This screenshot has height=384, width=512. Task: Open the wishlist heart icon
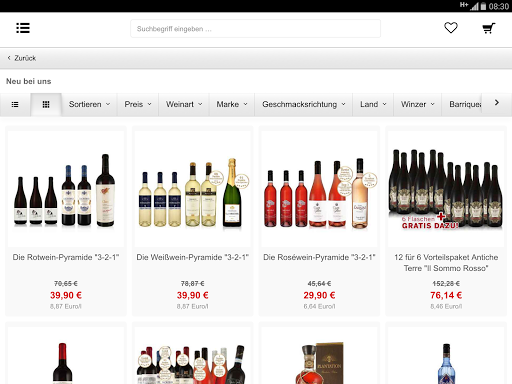451,28
